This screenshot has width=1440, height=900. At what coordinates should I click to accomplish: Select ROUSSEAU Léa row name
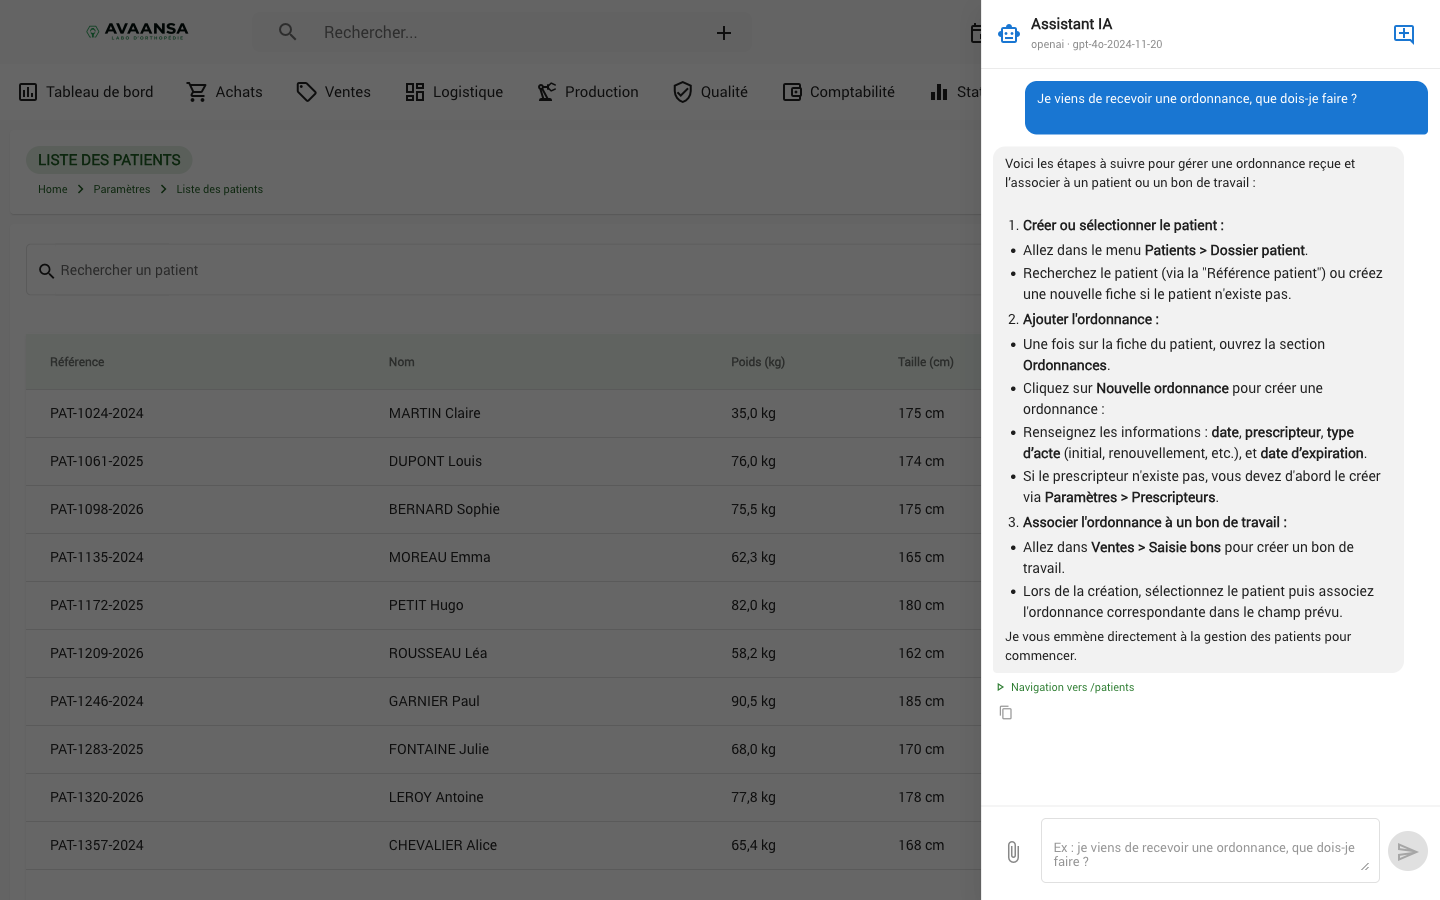click(438, 653)
